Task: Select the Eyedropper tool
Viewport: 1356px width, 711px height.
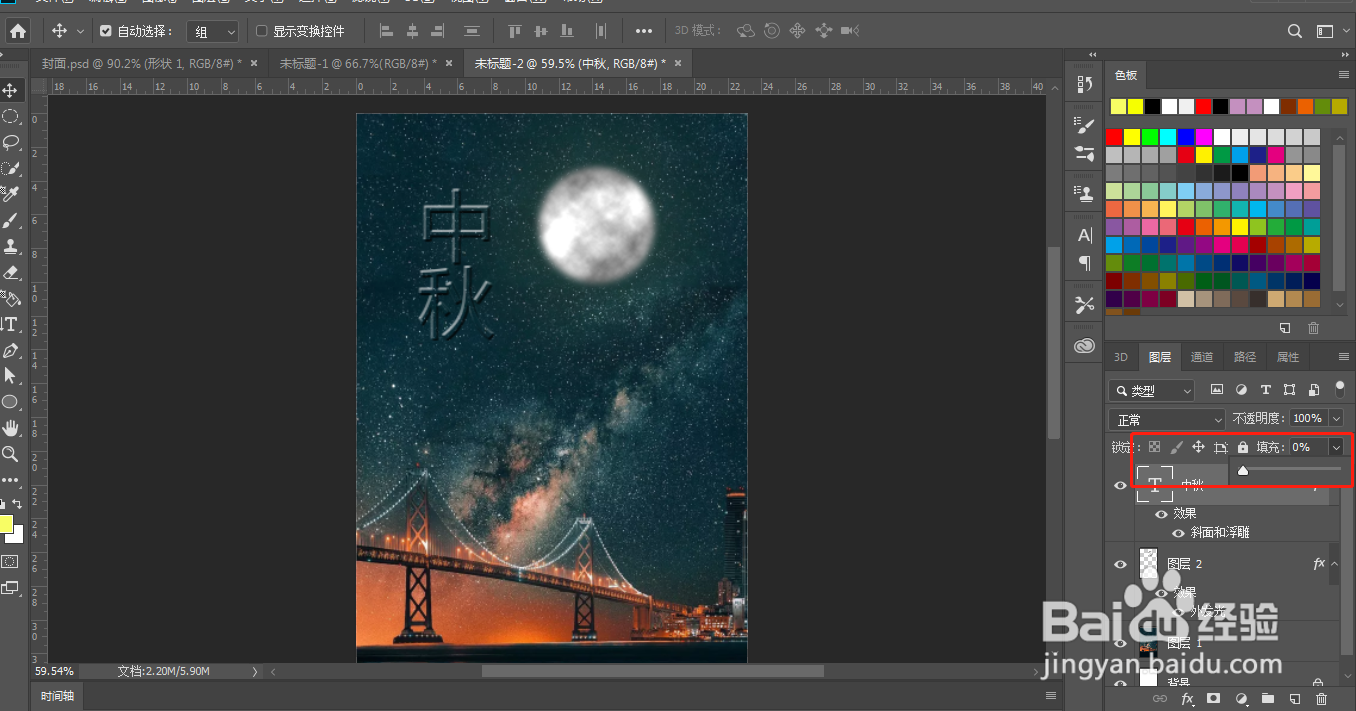Action: [x=11, y=194]
